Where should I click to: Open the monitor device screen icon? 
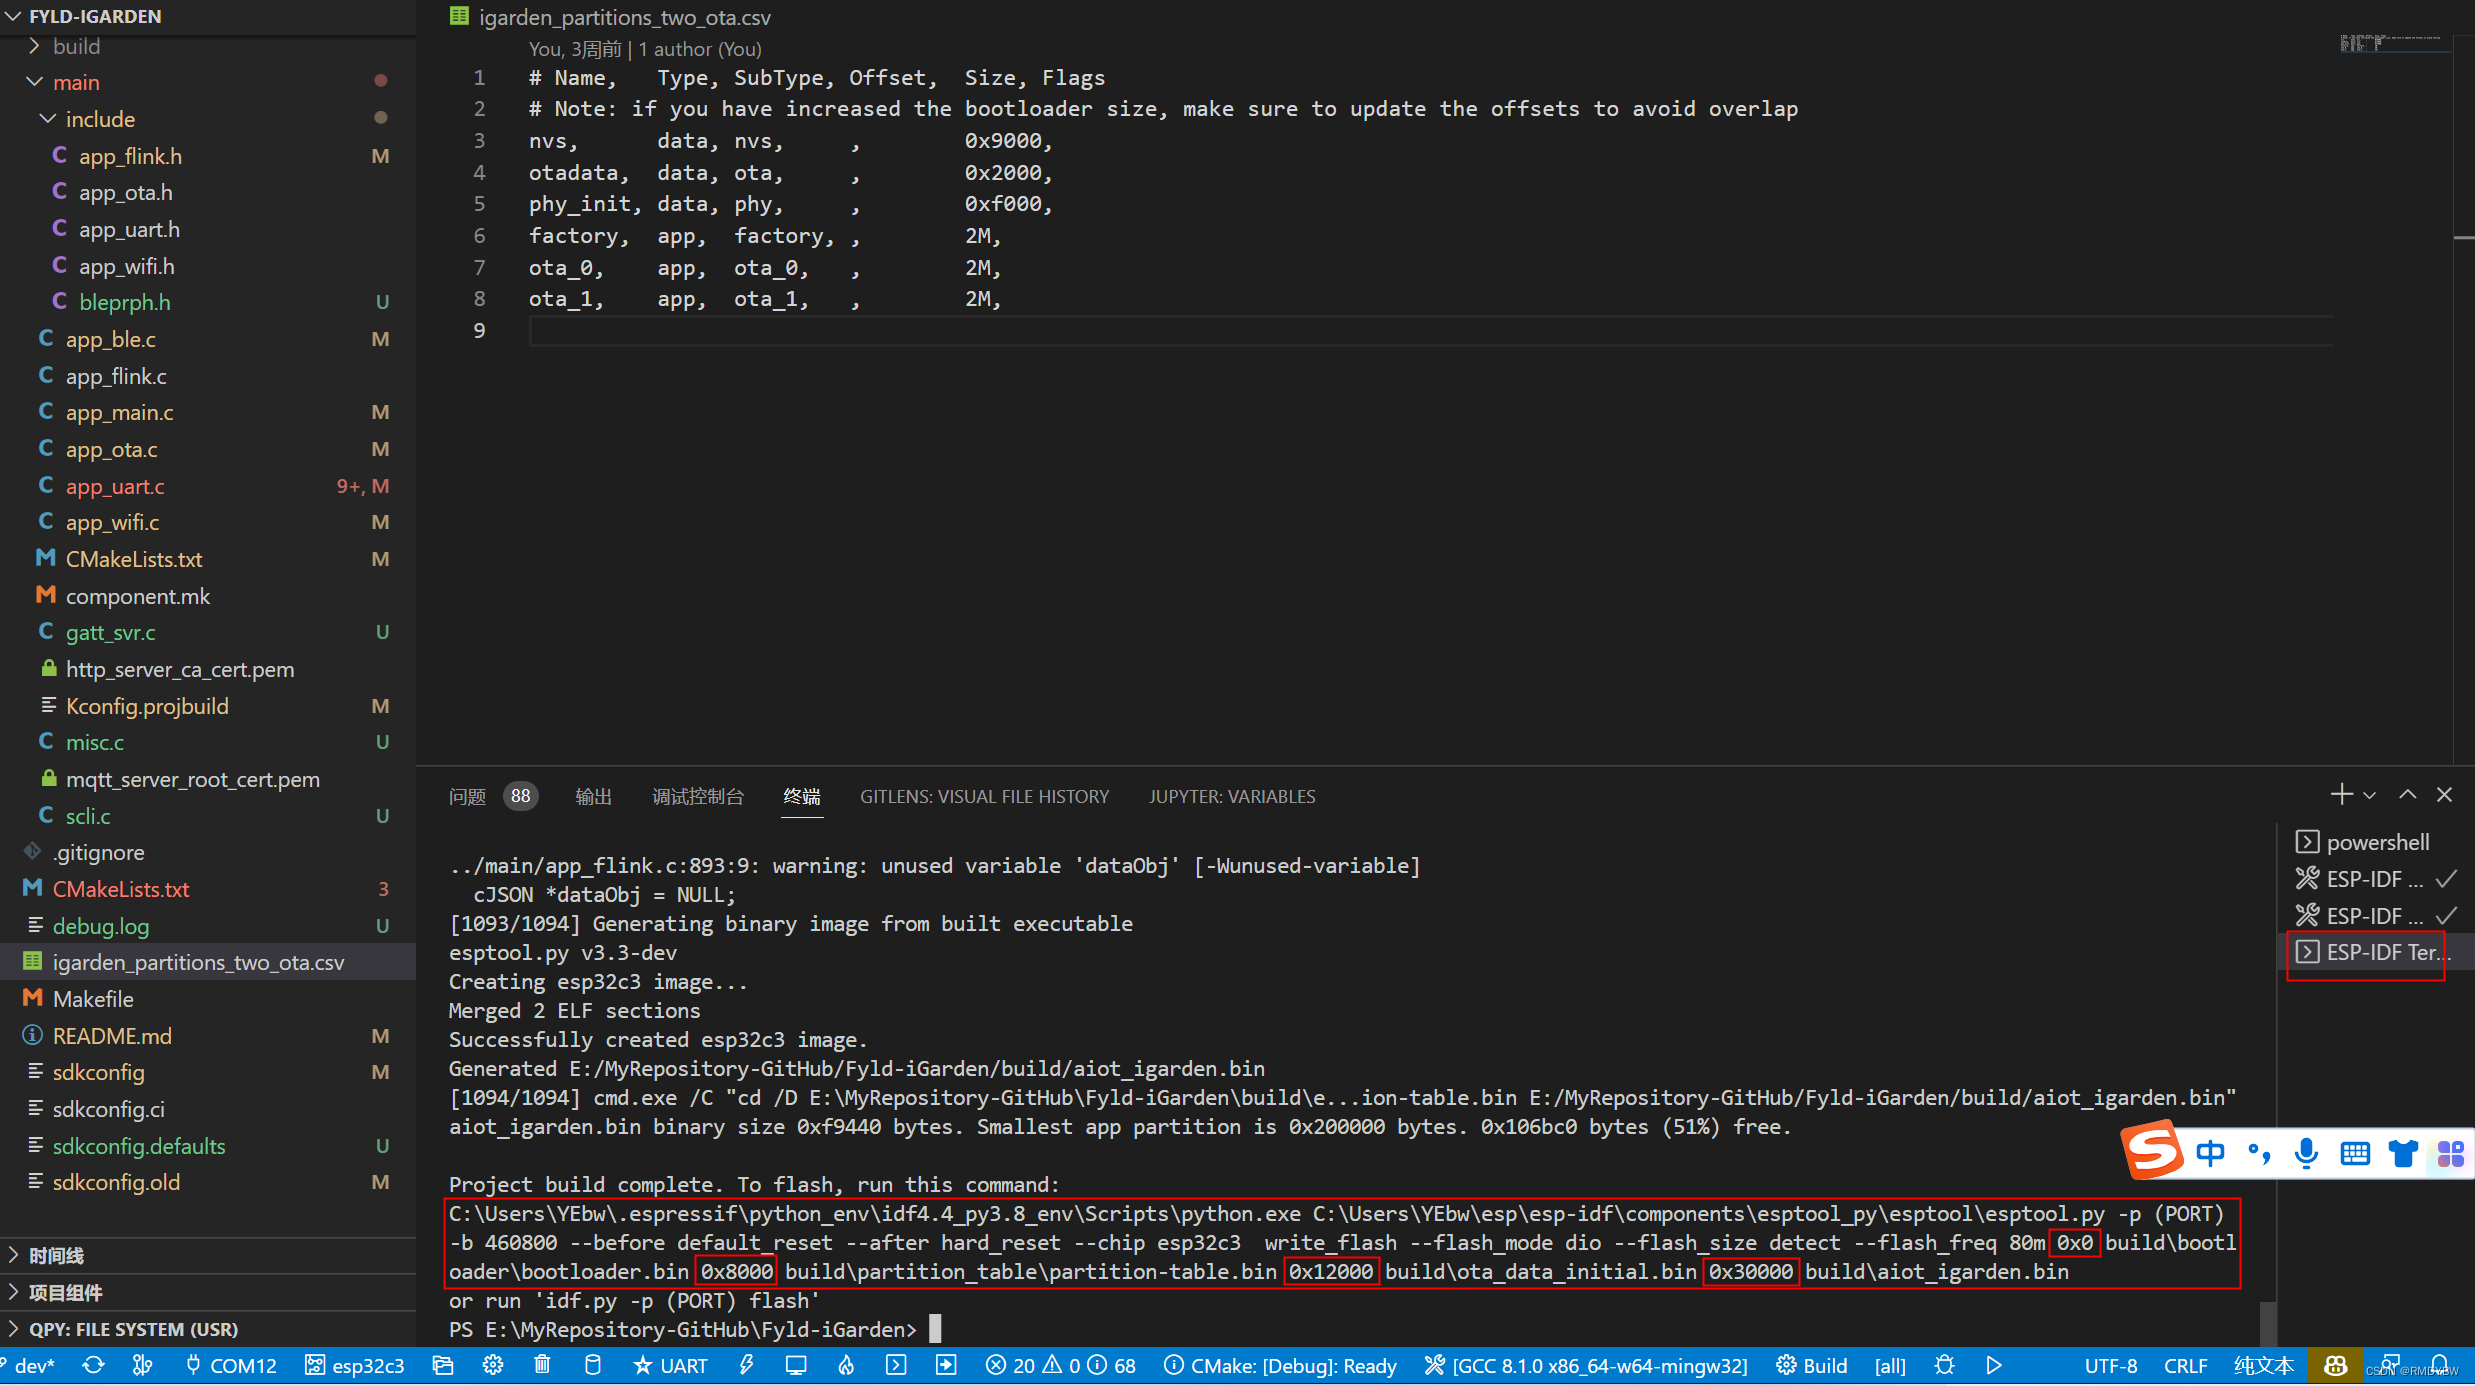pyautogui.click(x=796, y=1365)
